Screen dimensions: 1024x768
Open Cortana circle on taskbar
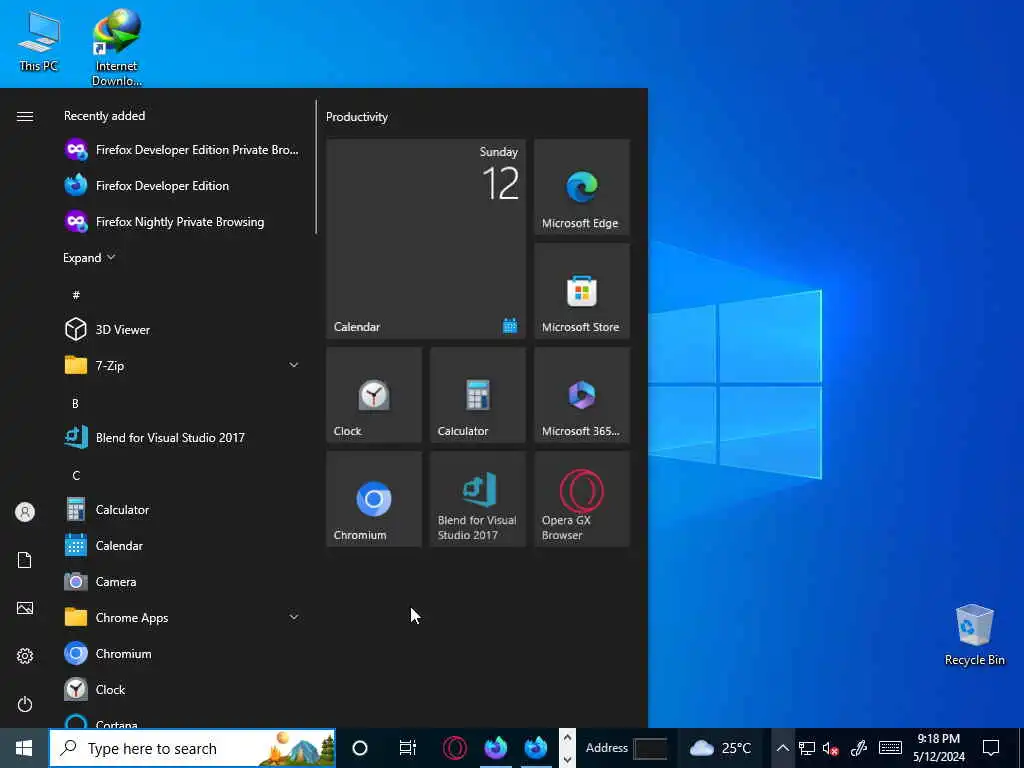coord(360,748)
